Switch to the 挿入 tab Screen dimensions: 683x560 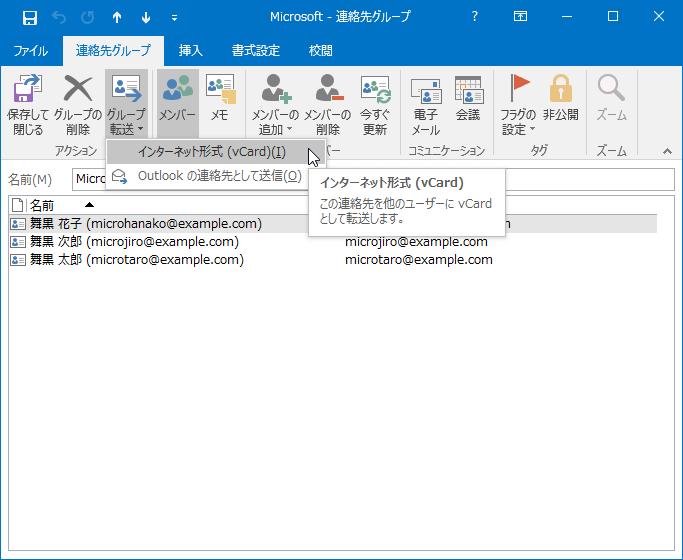tap(190, 51)
